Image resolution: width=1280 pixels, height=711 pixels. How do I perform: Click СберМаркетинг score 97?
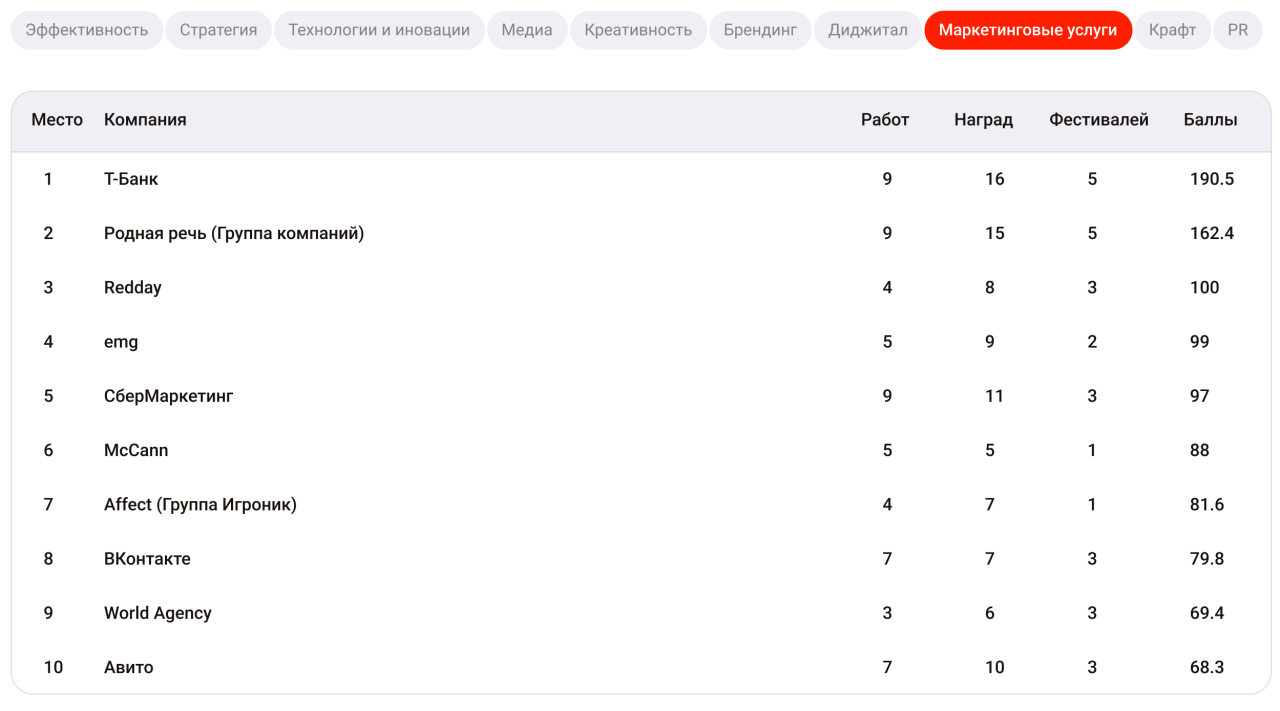pos(1200,396)
